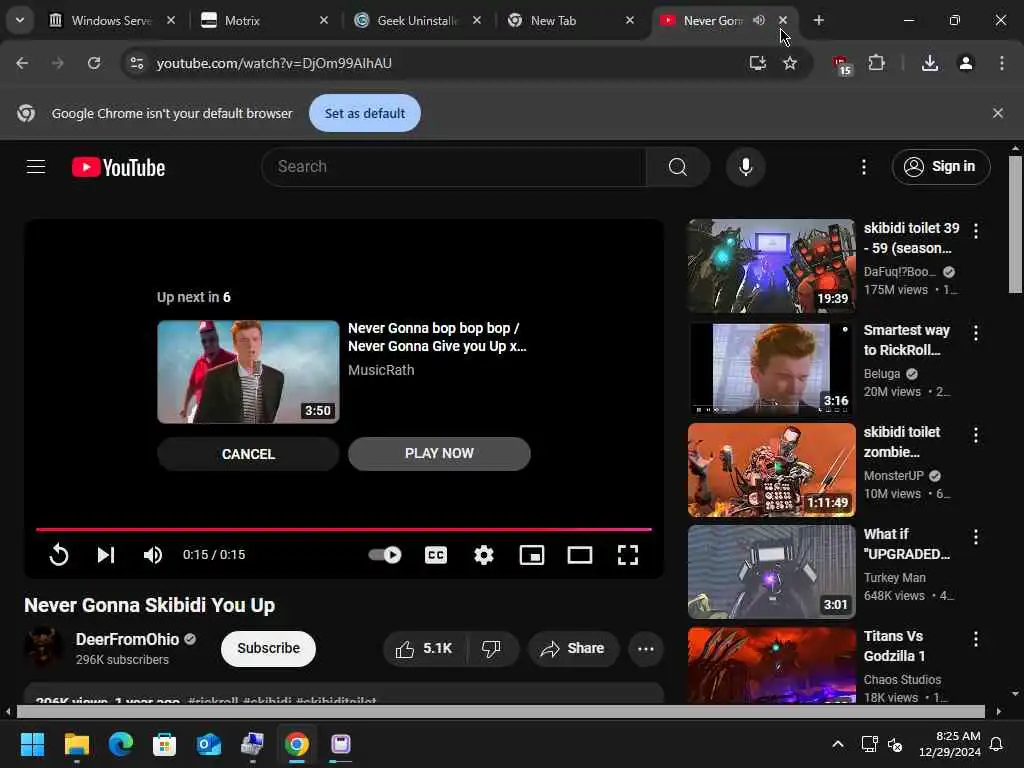Image resolution: width=1024 pixels, height=768 pixels.
Task: Open video player settings gear
Action: [484, 555]
